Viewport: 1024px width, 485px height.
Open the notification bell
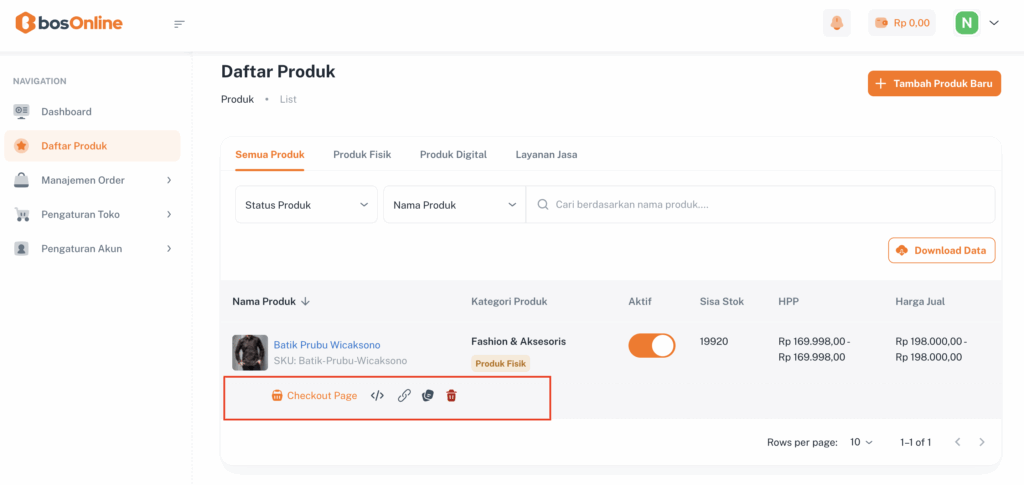click(836, 23)
